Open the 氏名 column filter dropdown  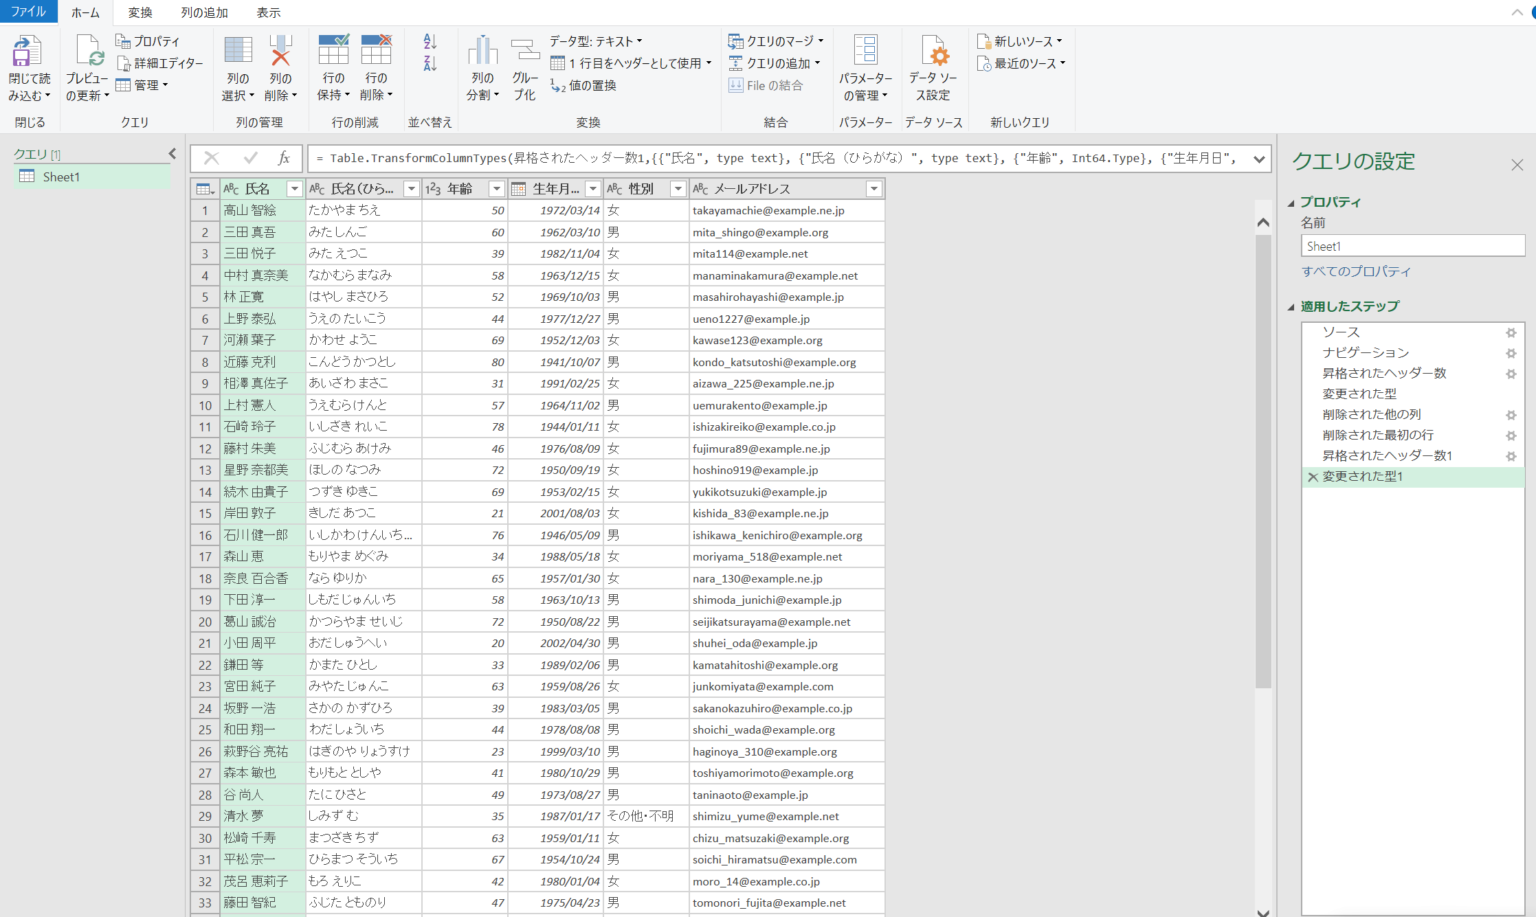coord(294,188)
